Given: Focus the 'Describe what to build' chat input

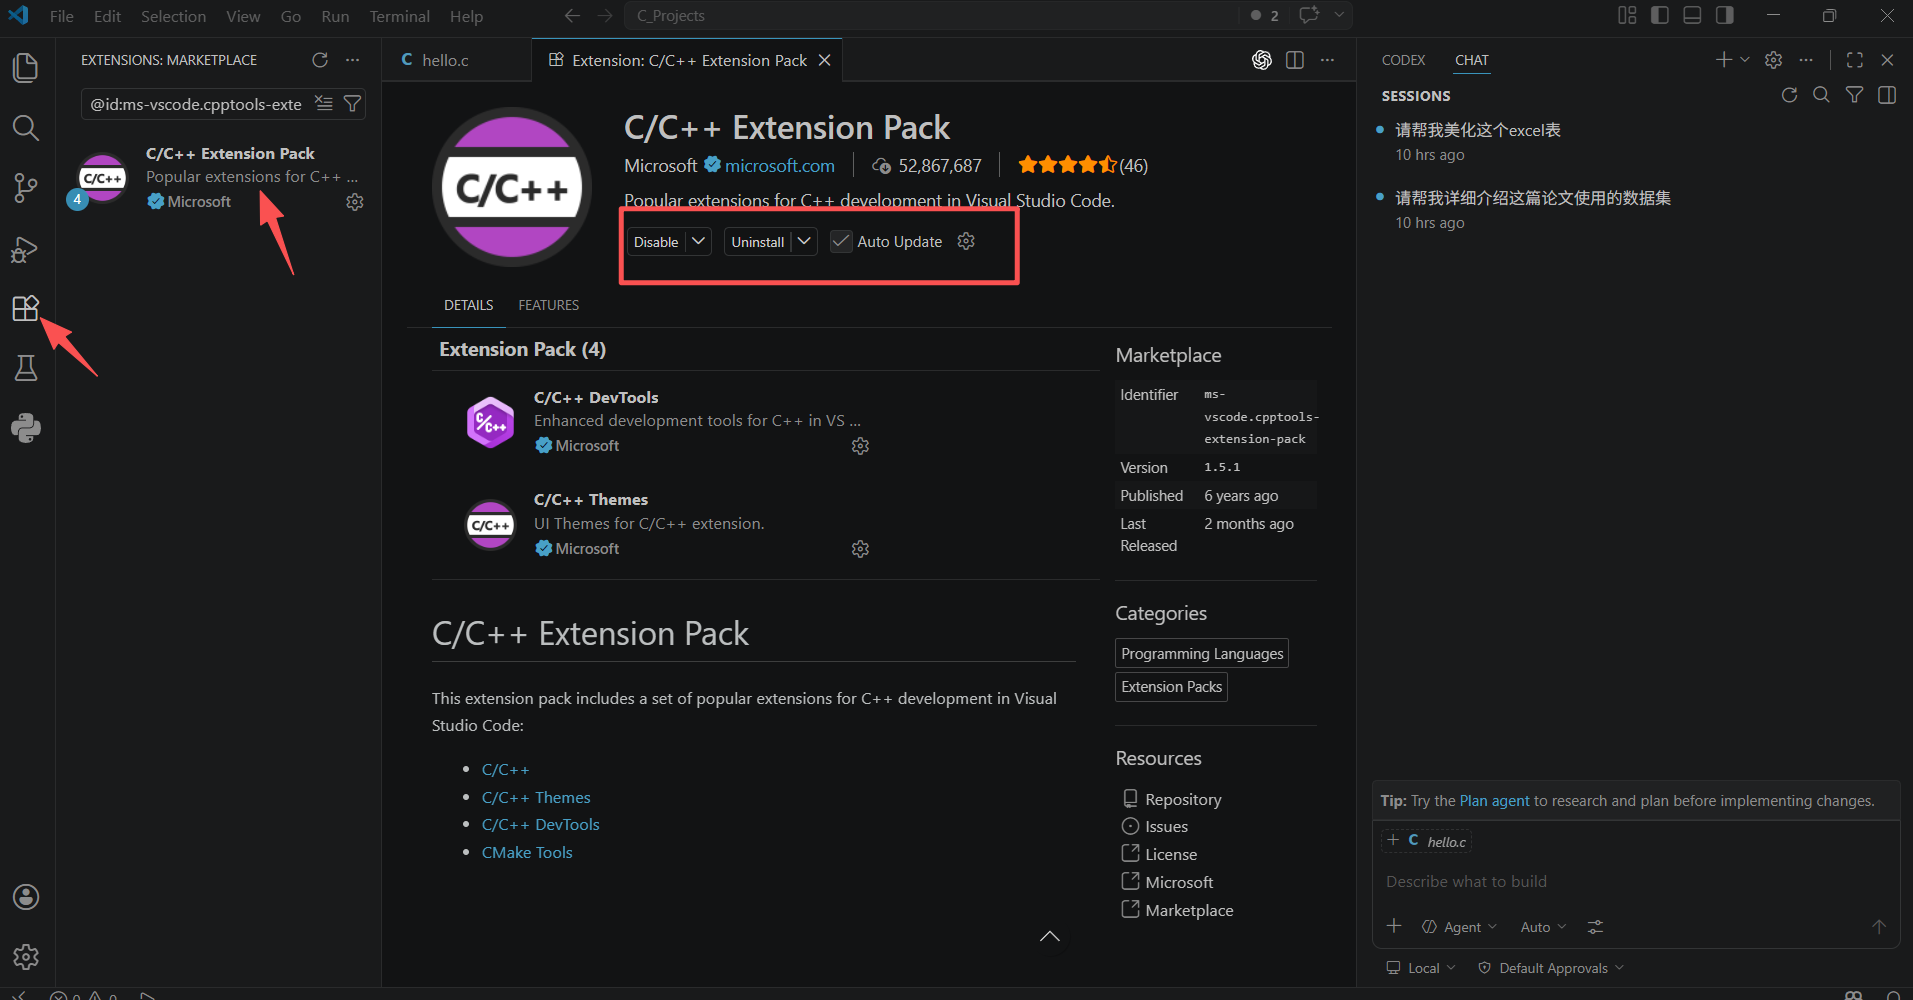Looking at the screenshot, I should coord(1636,882).
